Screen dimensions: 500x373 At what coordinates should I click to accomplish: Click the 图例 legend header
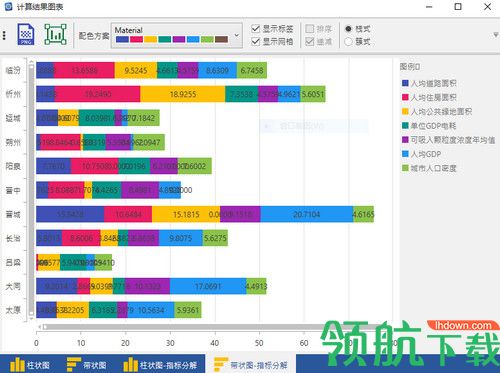pos(410,67)
